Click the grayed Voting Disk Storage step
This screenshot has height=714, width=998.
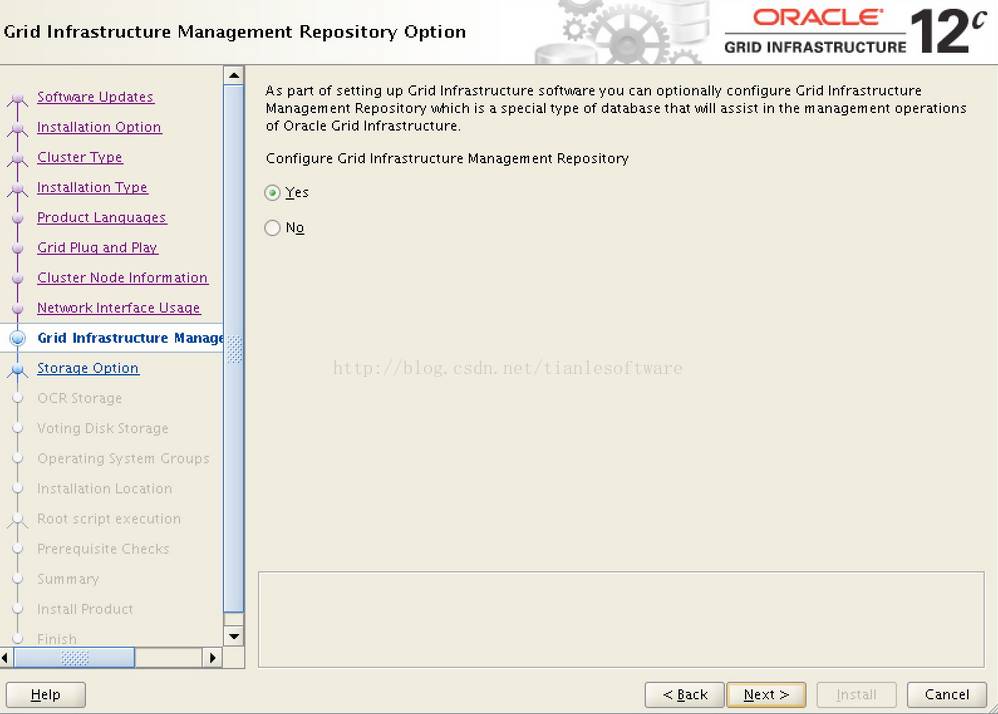pyautogui.click(x=103, y=428)
